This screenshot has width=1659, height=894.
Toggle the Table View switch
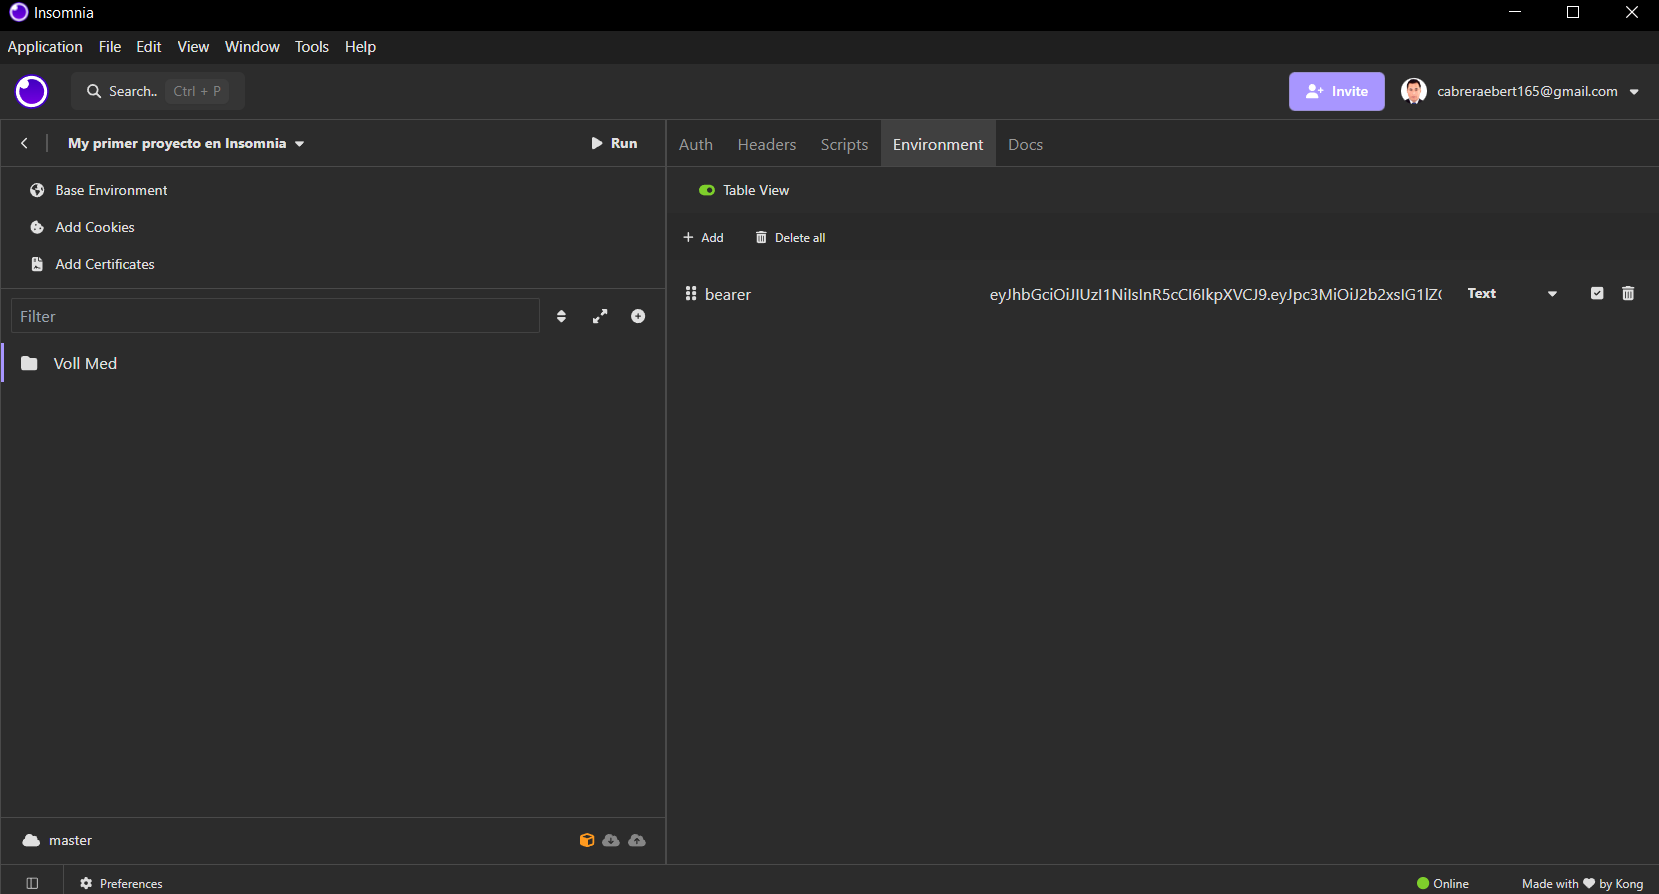point(707,190)
